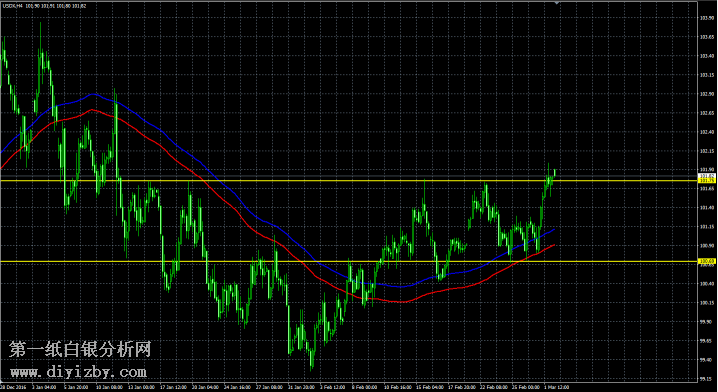Image resolution: width=718 pixels, height=392 pixels.
Task: Click the 3 Jan 04:00 time axis label
Action: 44,387
